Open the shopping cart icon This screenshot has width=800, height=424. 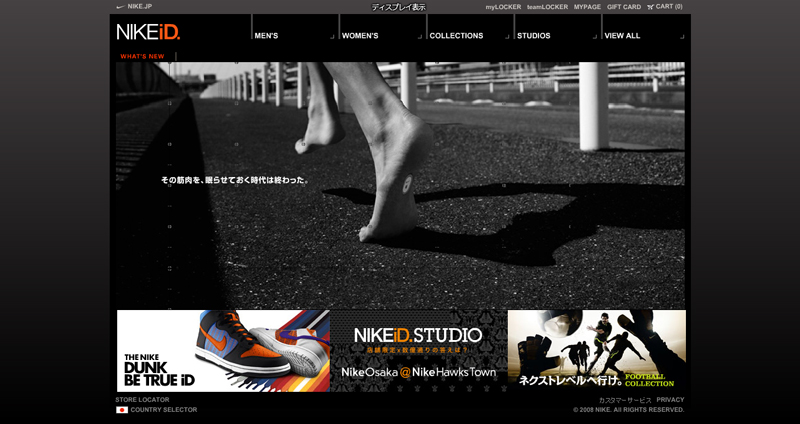click(650, 7)
